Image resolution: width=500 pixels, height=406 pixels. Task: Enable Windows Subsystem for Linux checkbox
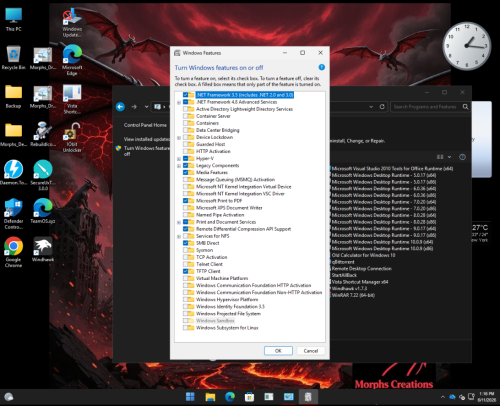pyautogui.click(x=185, y=328)
